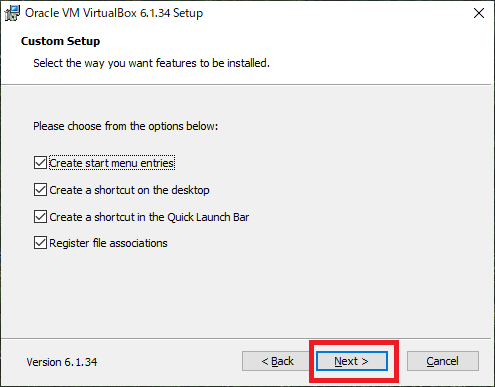Click the 'Oracle VM VirtualBox 6.1.34 Setup' title text
Viewport: 495px width, 387px height.
pyautogui.click(x=114, y=13)
